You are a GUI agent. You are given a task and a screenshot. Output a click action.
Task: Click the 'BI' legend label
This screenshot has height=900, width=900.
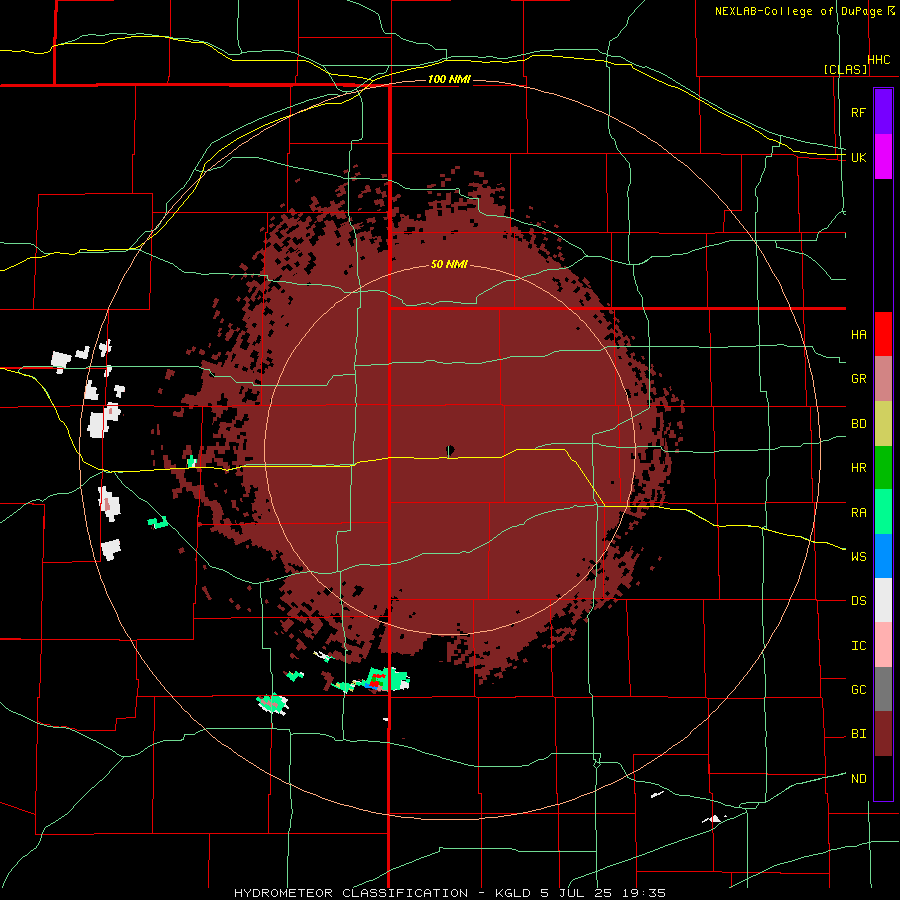coord(859,734)
